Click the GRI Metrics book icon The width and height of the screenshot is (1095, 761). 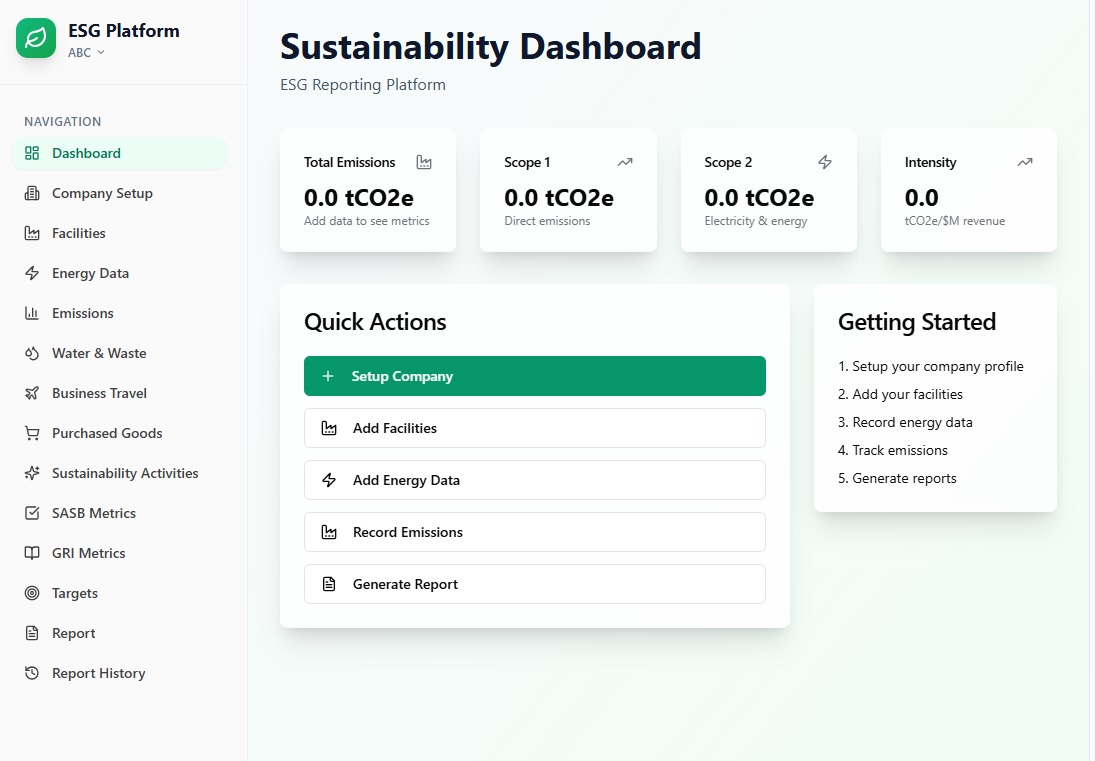(x=32, y=553)
